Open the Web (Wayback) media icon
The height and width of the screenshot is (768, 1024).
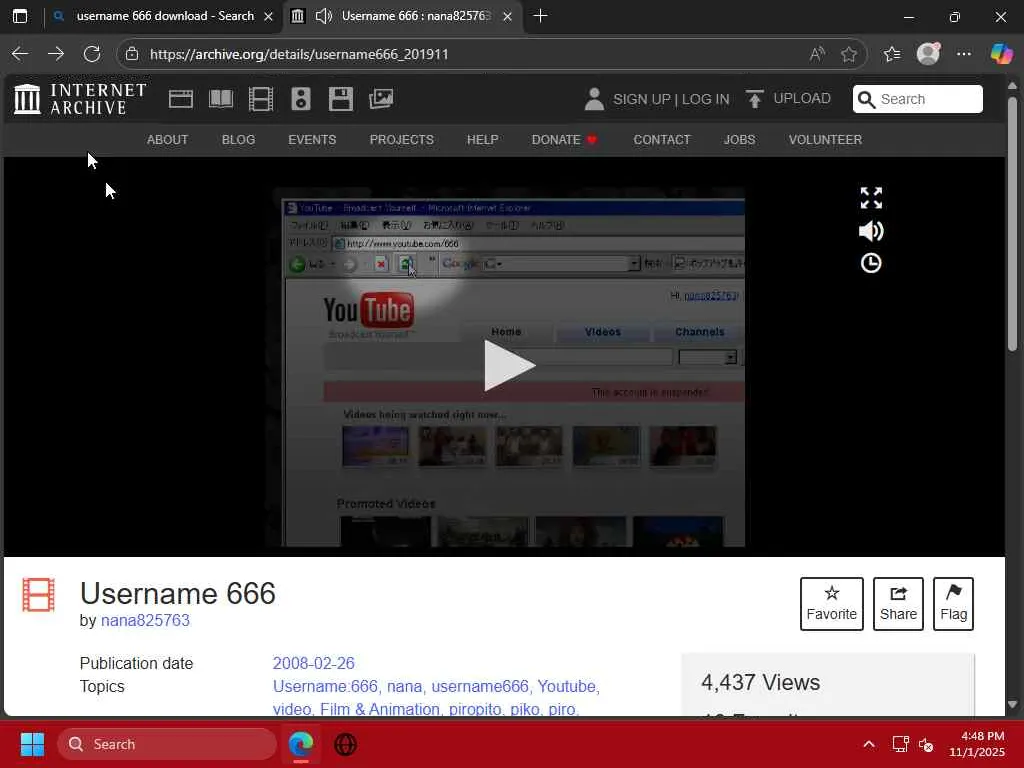pyautogui.click(x=180, y=99)
